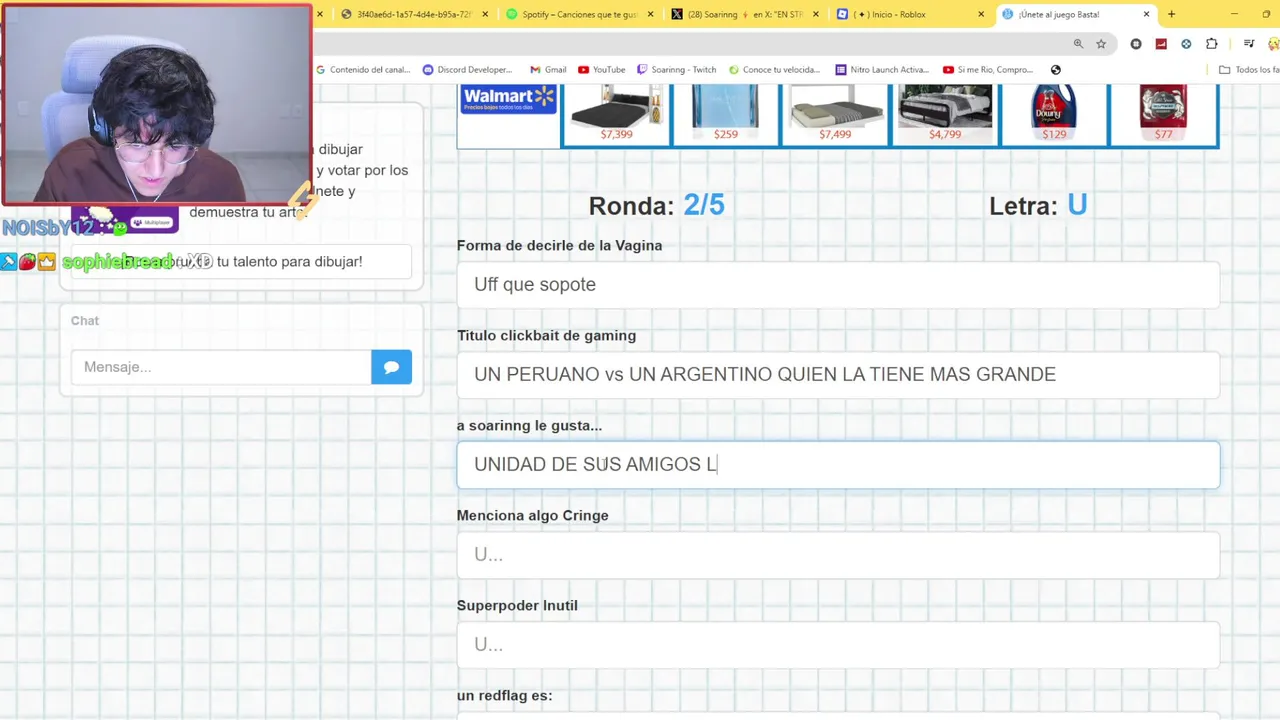
Task: Open the YouTube bookmark
Action: coord(602,70)
